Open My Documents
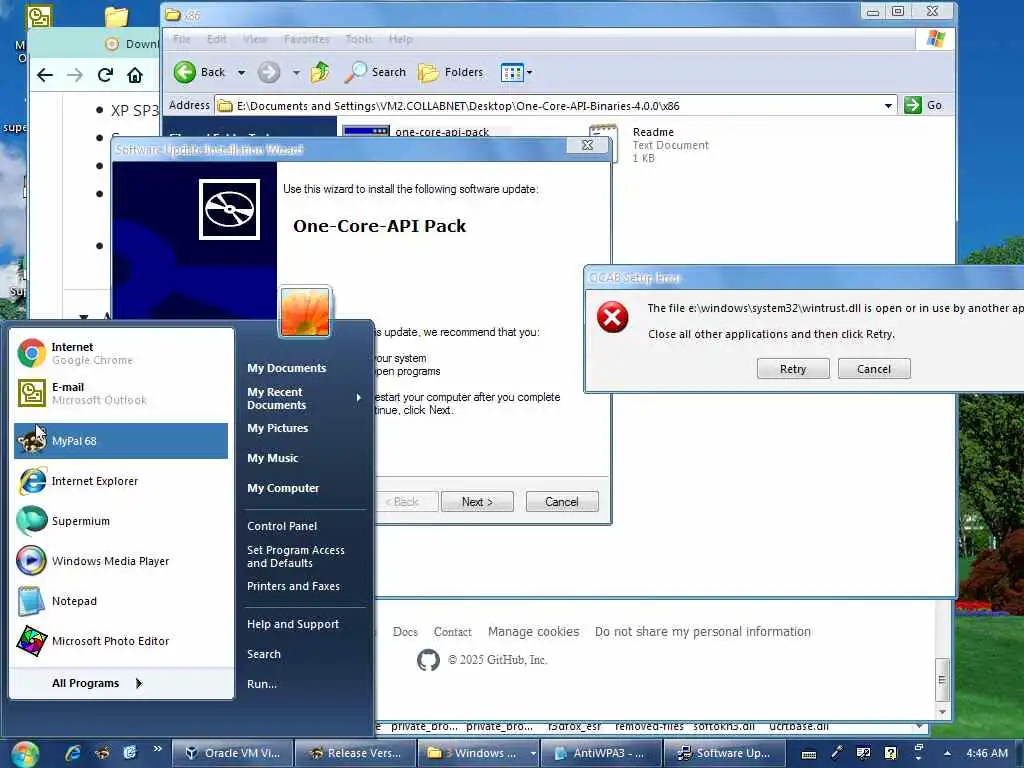The width and height of the screenshot is (1024, 768). (x=287, y=368)
